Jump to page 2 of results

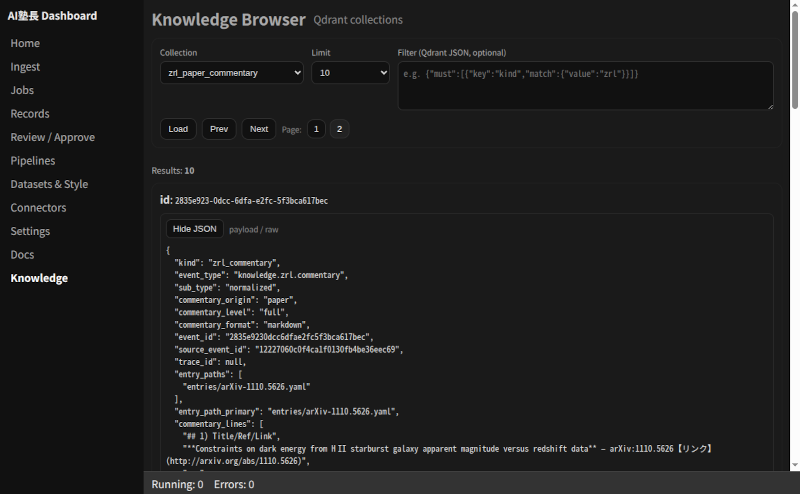coord(339,129)
